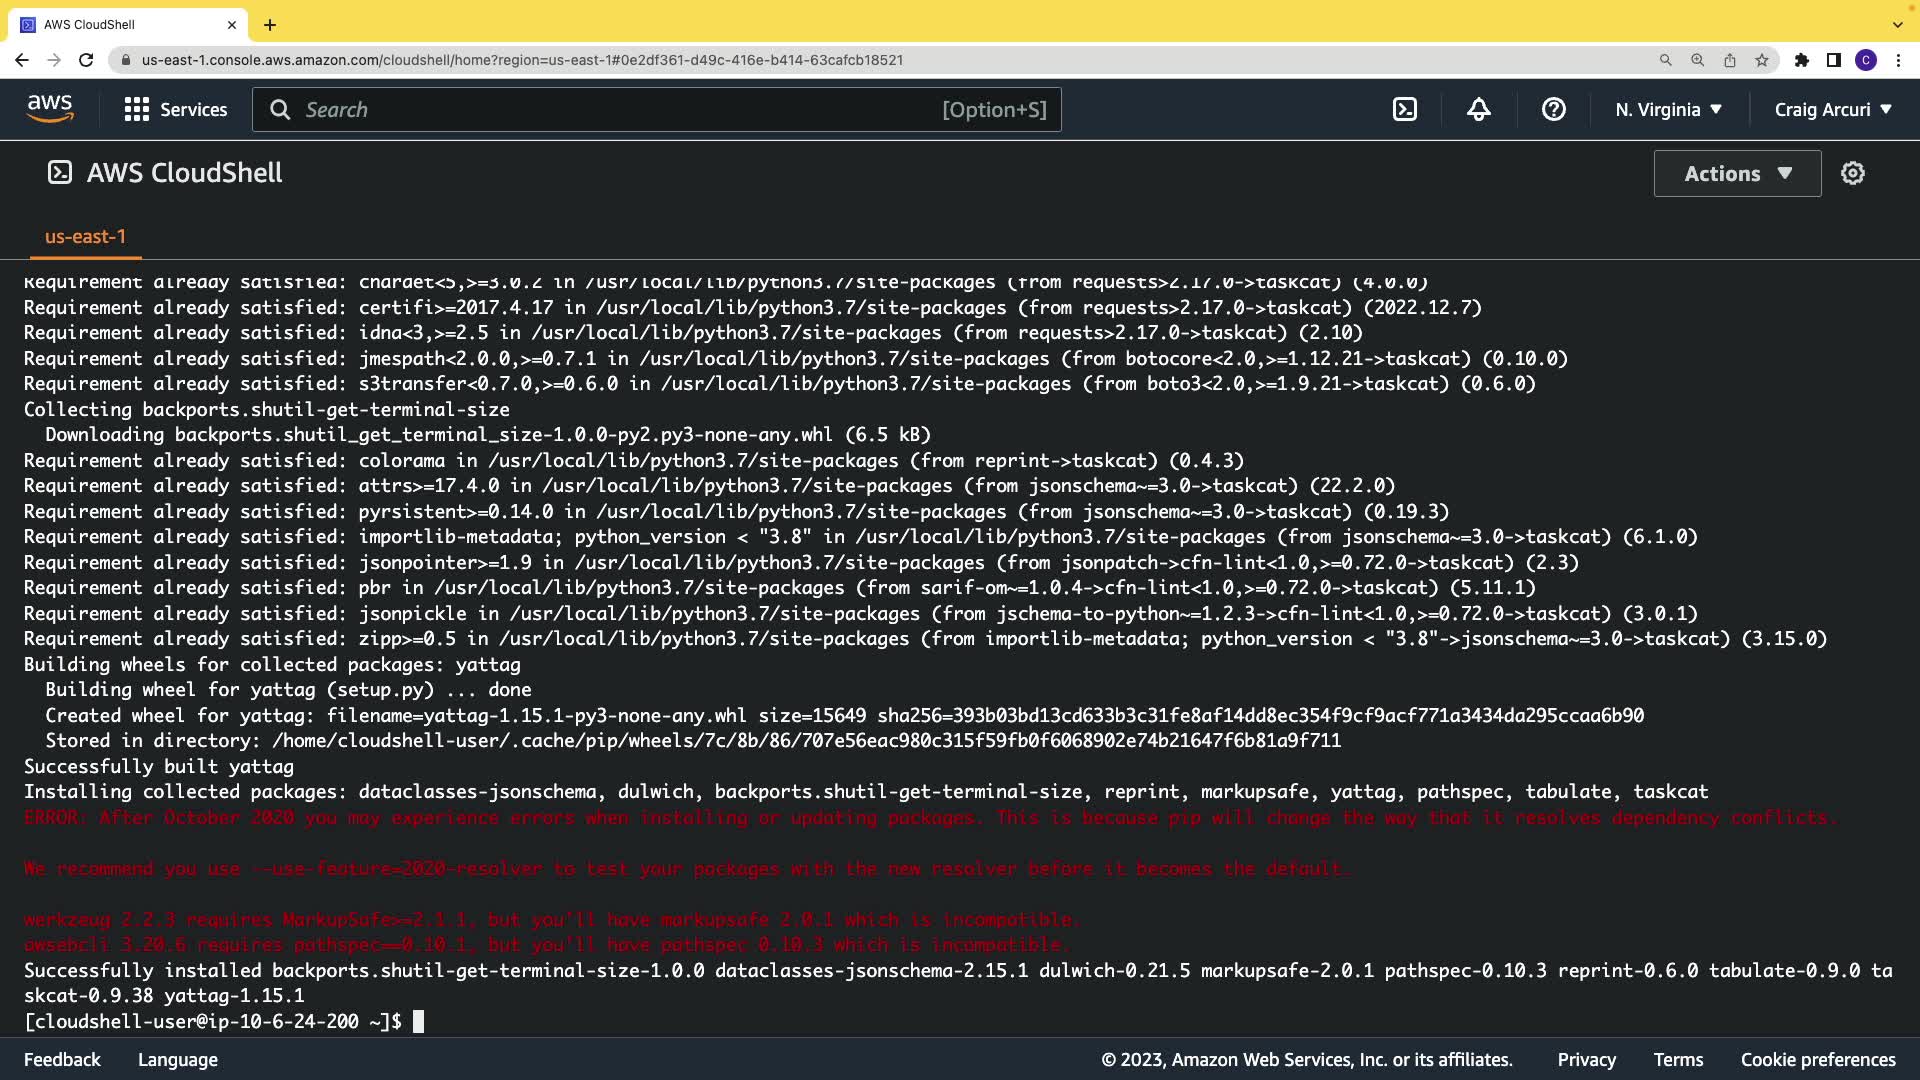Reload the page
This screenshot has height=1080, width=1920.
click(x=86, y=60)
